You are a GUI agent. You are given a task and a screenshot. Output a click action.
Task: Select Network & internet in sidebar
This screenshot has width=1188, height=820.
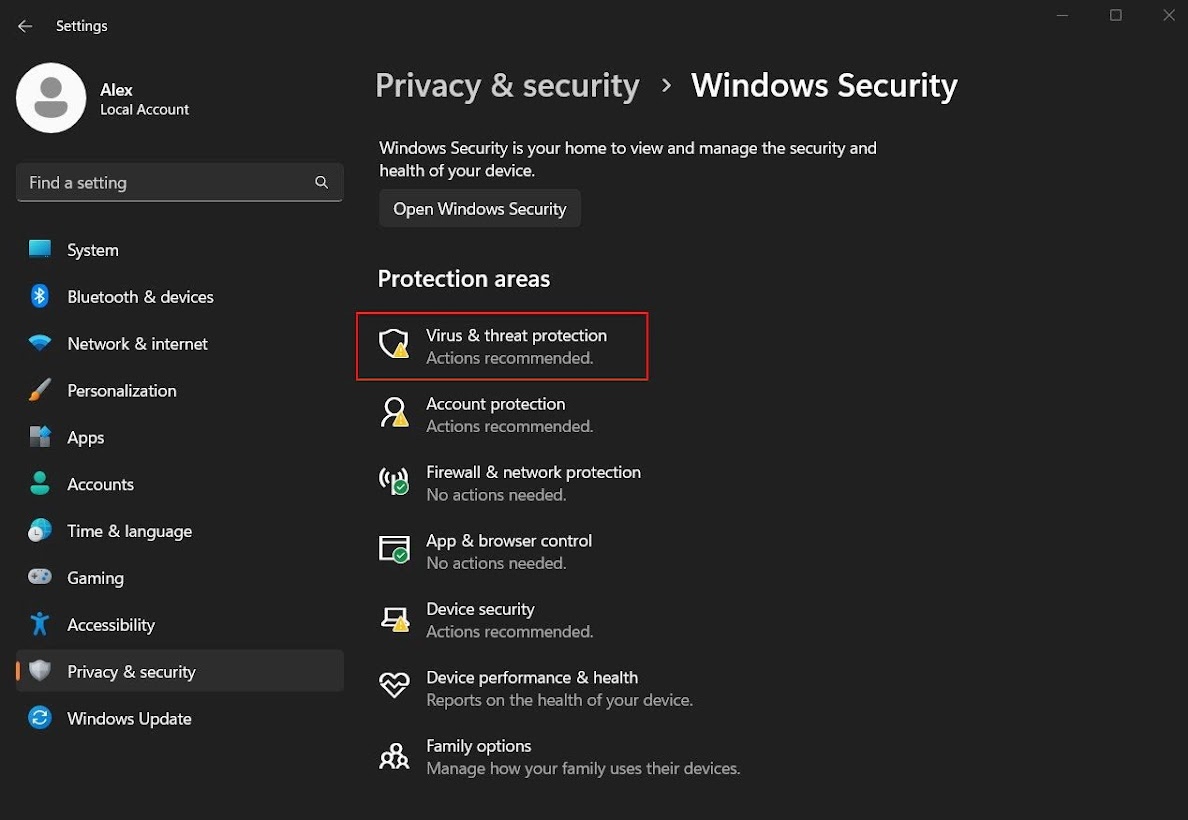[137, 344]
